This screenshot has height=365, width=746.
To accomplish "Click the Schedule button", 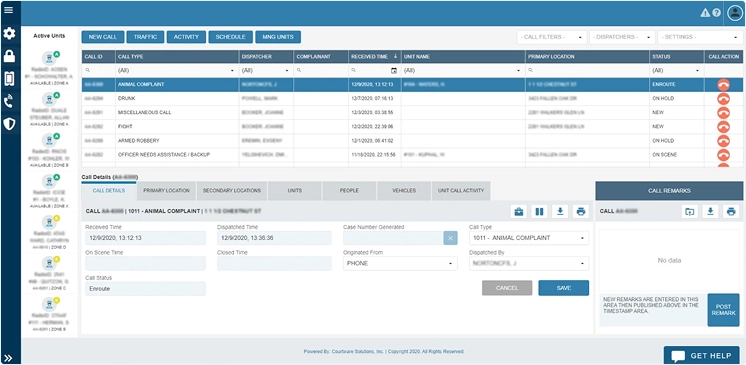I will click(x=230, y=37).
